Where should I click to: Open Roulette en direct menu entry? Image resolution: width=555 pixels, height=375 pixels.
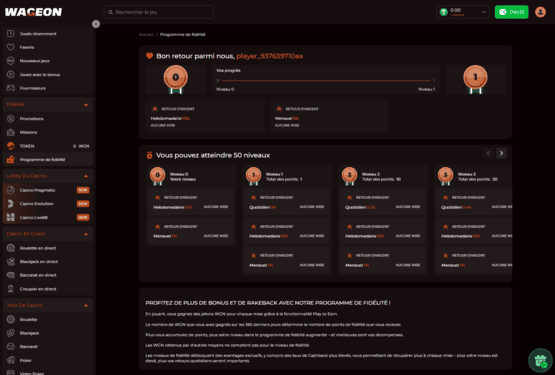tap(48, 248)
